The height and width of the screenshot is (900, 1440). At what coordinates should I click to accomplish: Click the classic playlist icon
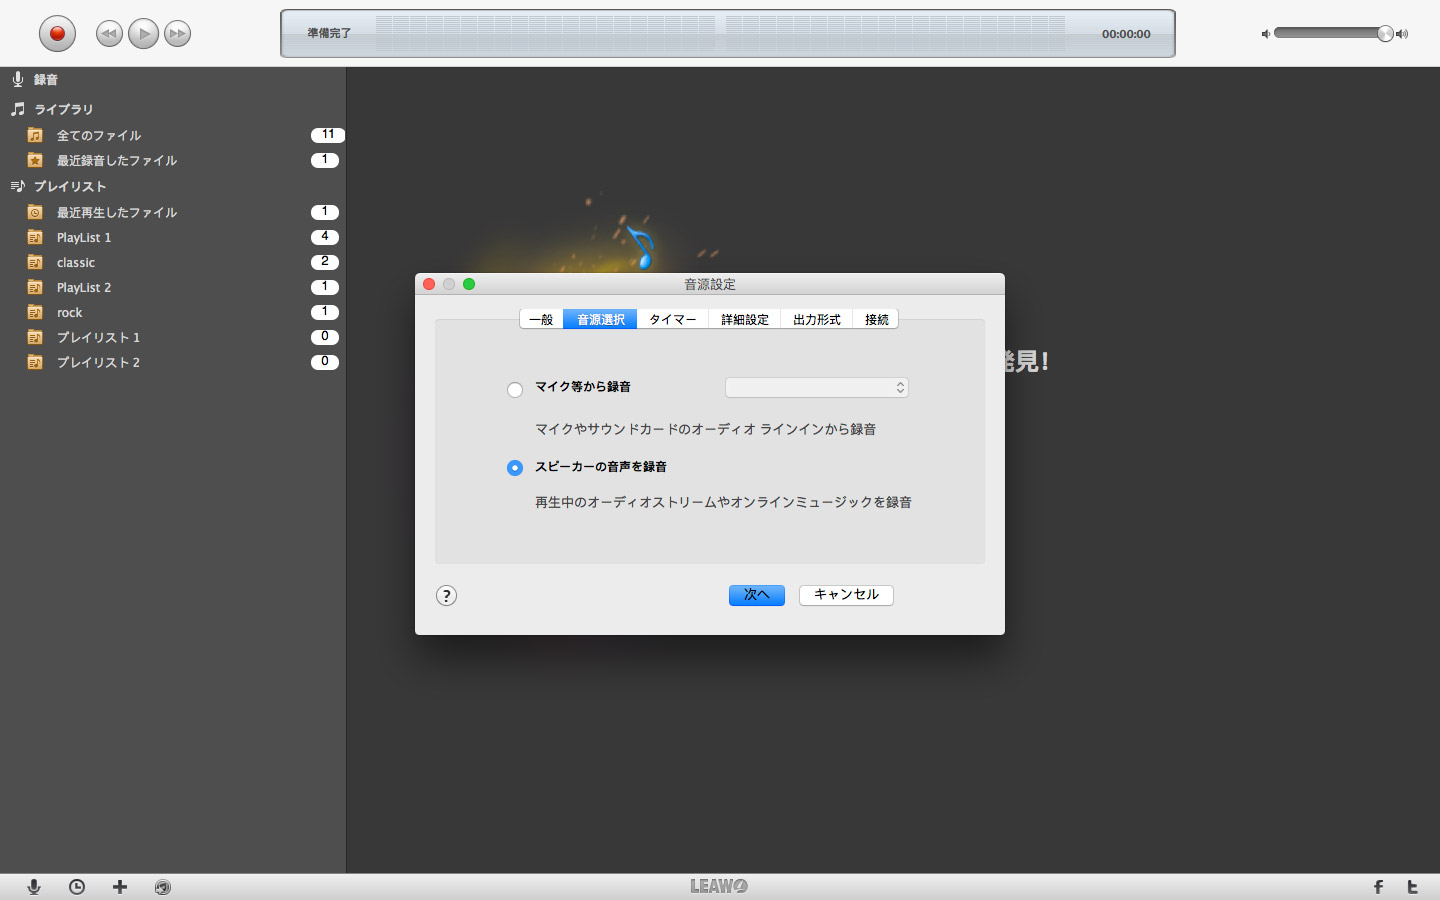(x=35, y=262)
